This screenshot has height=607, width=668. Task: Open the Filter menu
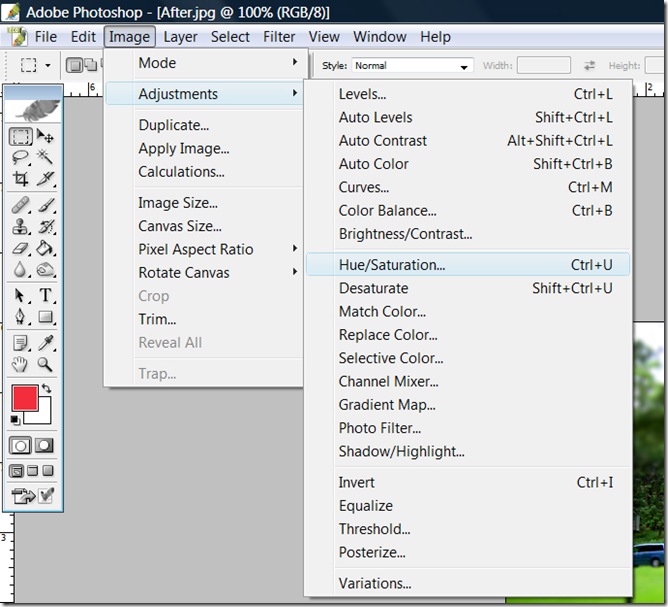coord(279,37)
